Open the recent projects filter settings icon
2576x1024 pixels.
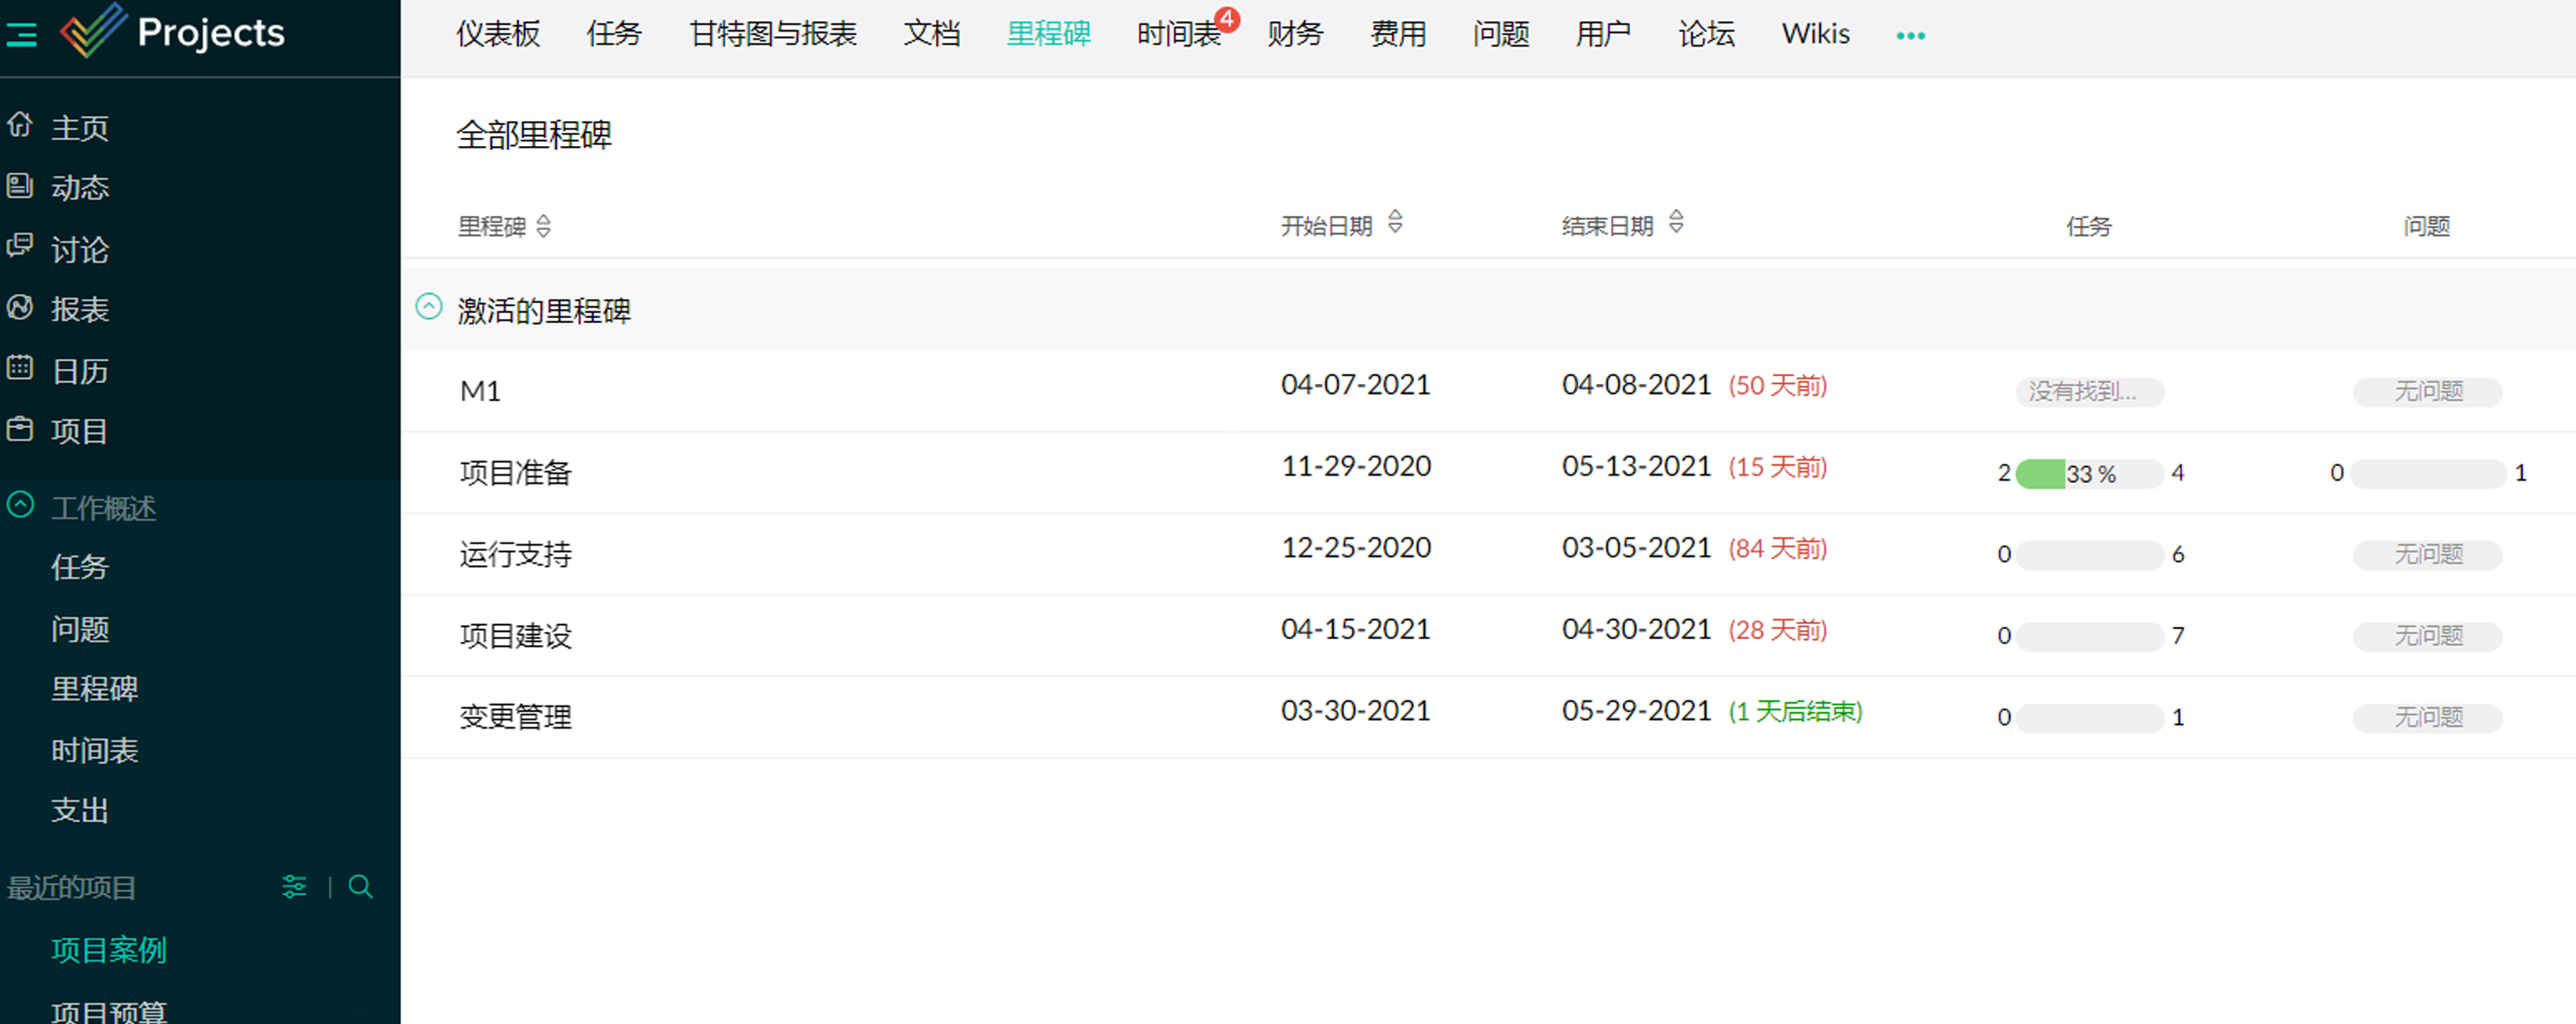point(294,886)
